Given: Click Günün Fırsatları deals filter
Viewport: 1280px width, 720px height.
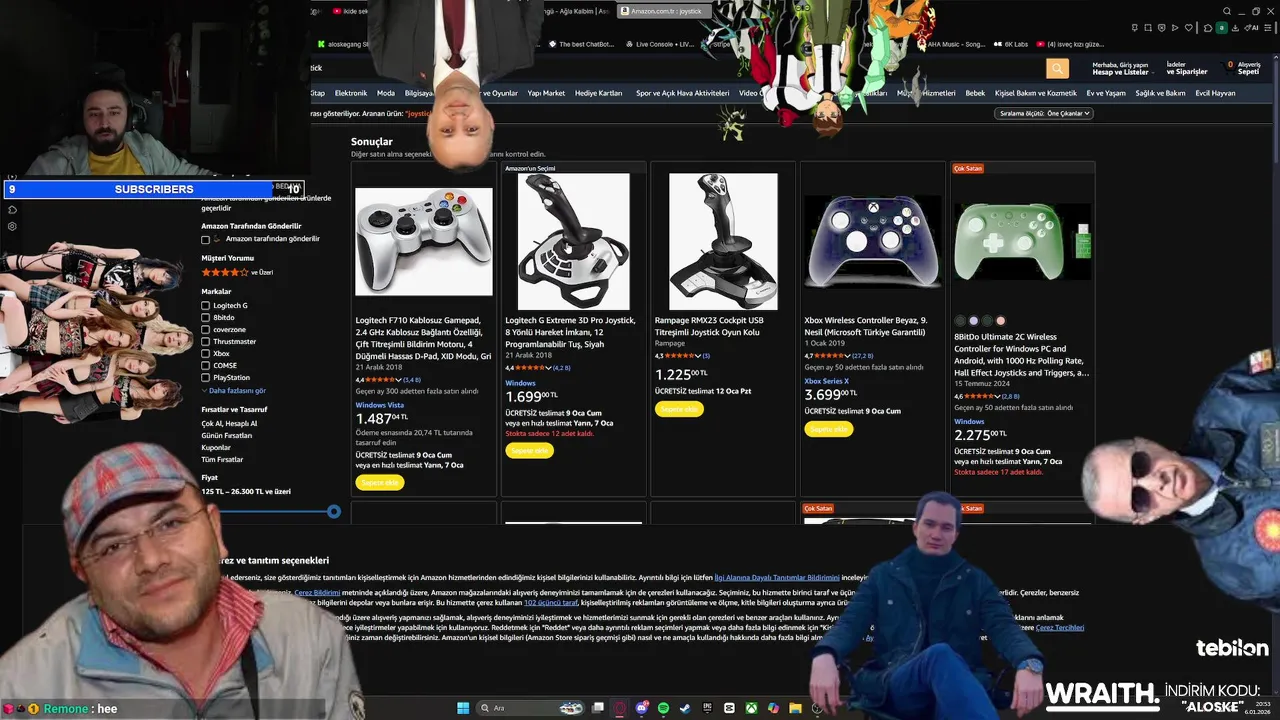Looking at the screenshot, I should pyautogui.click(x=227, y=435).
